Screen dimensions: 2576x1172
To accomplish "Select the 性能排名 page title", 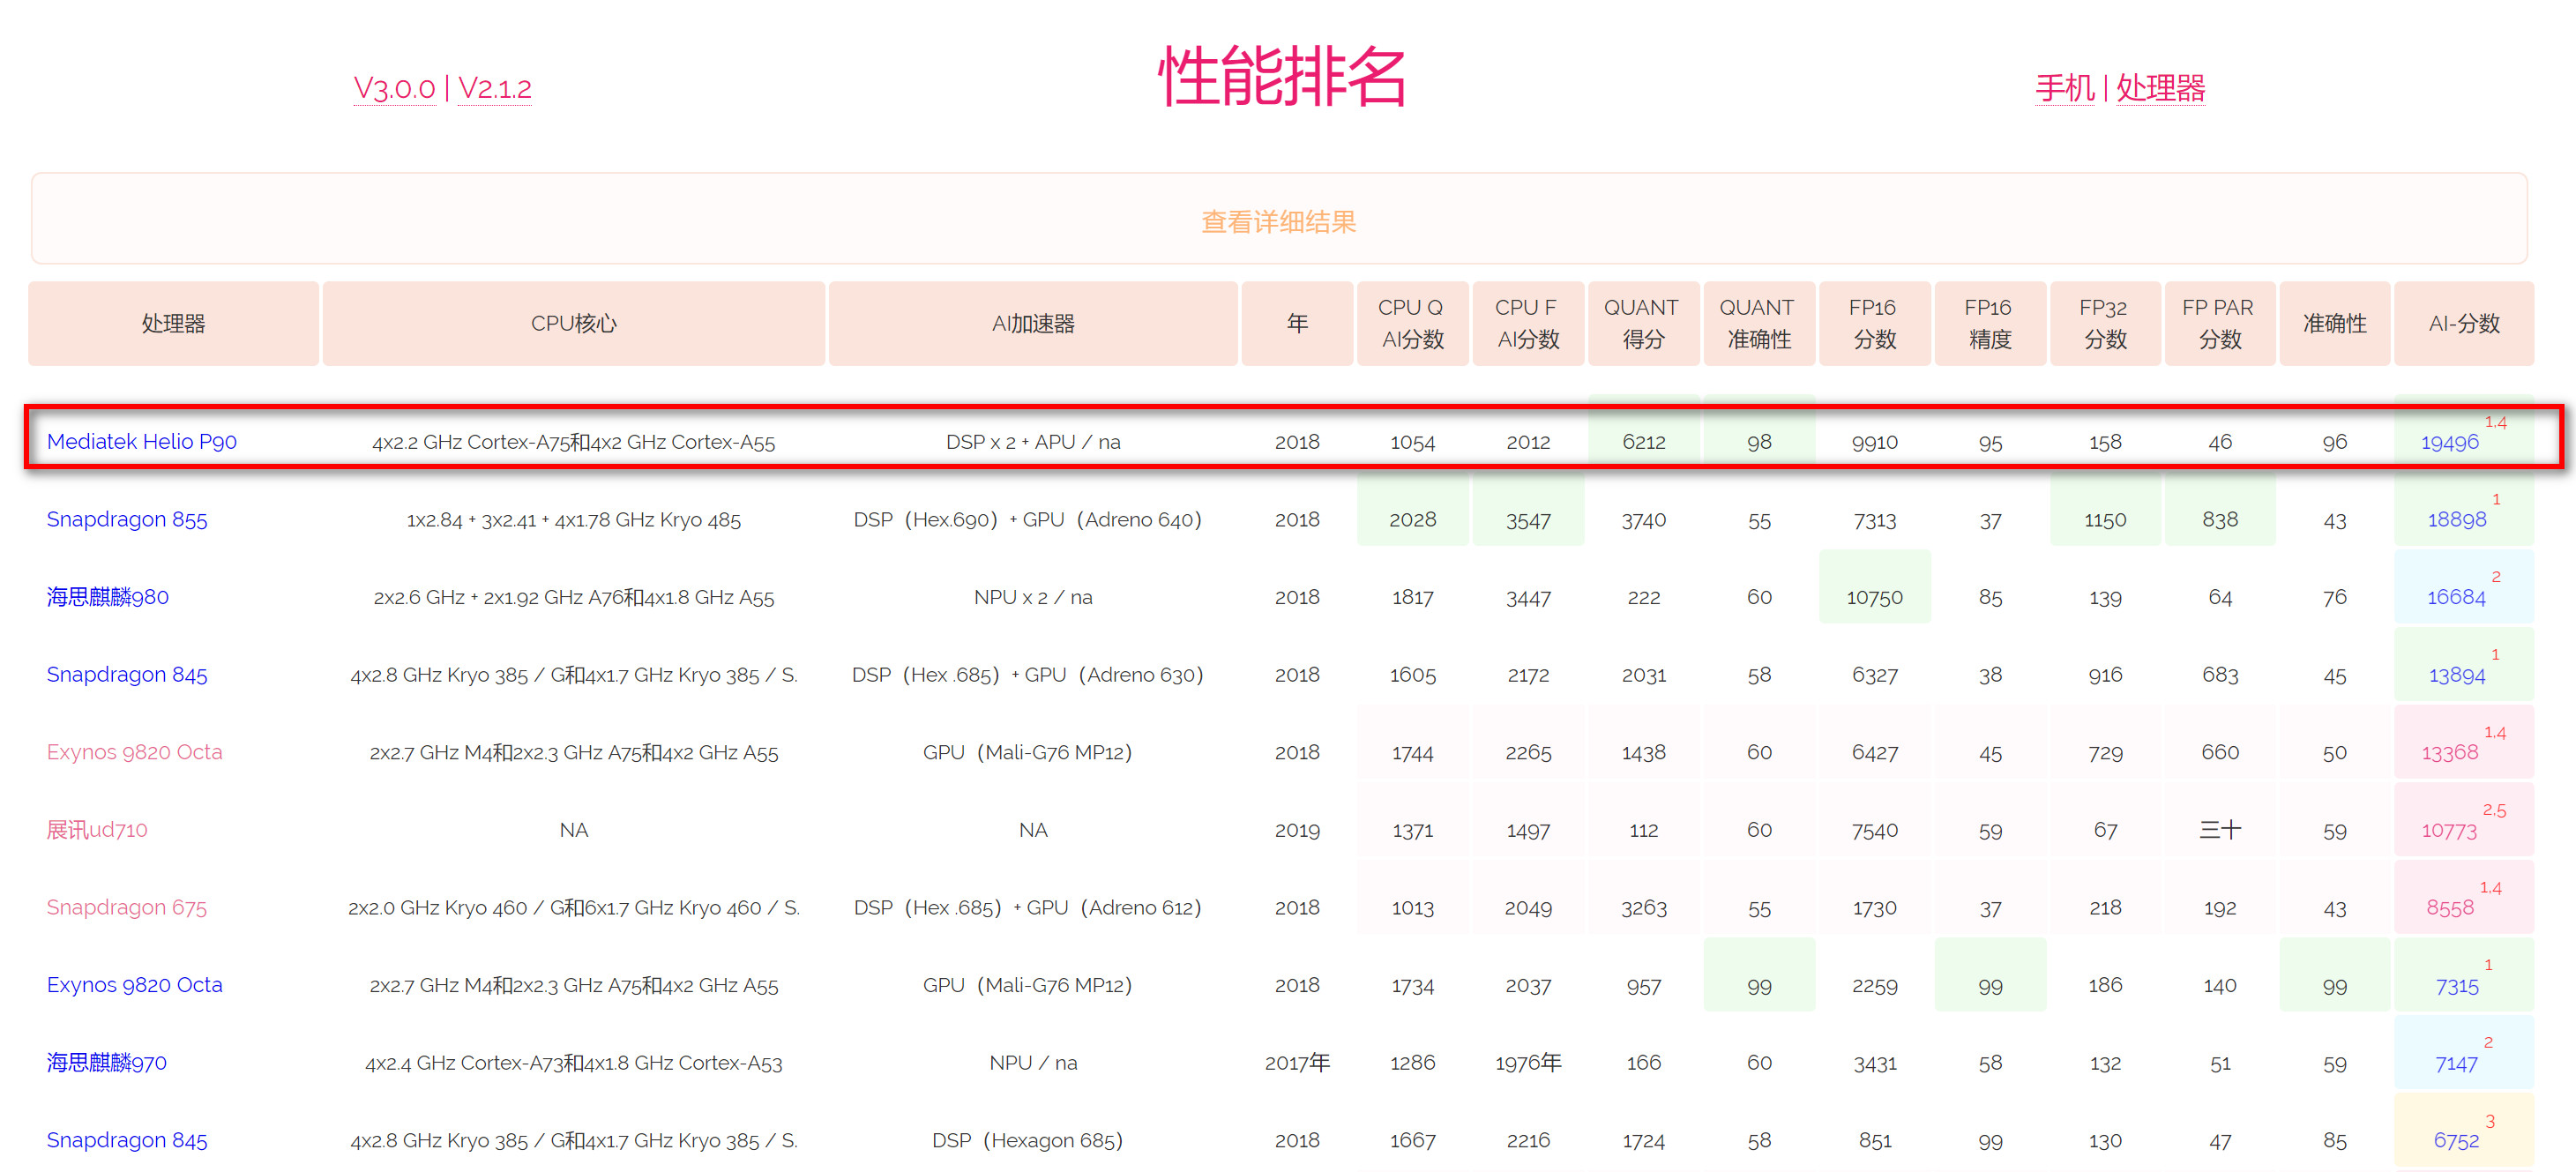I will click(1281, 77).
